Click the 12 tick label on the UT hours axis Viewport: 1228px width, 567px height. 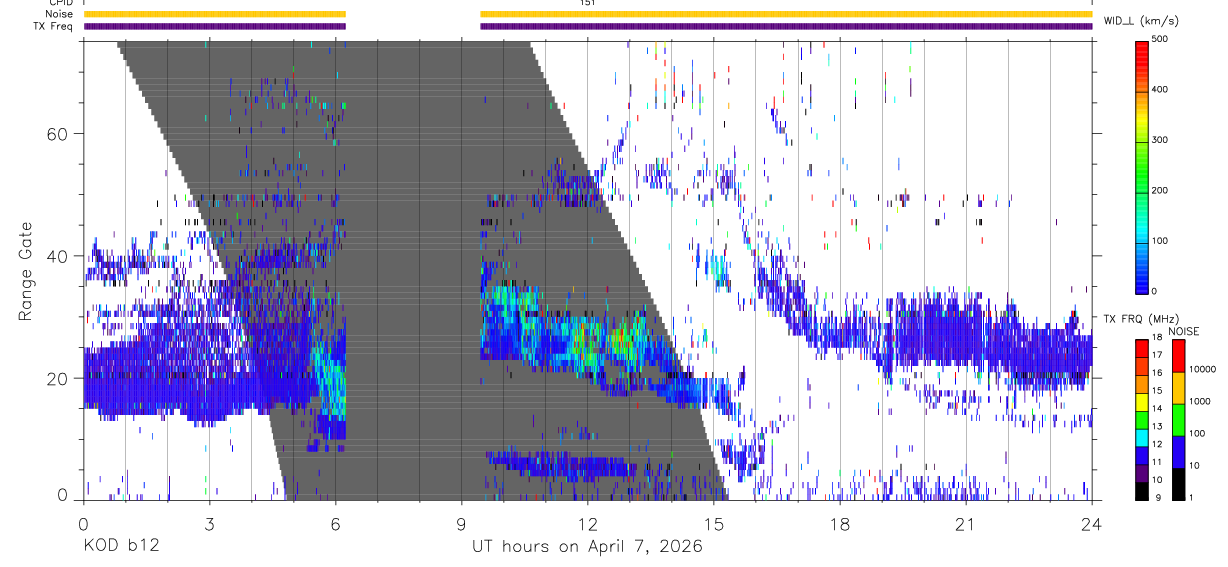pyautogui.click(x=587, y=524)
